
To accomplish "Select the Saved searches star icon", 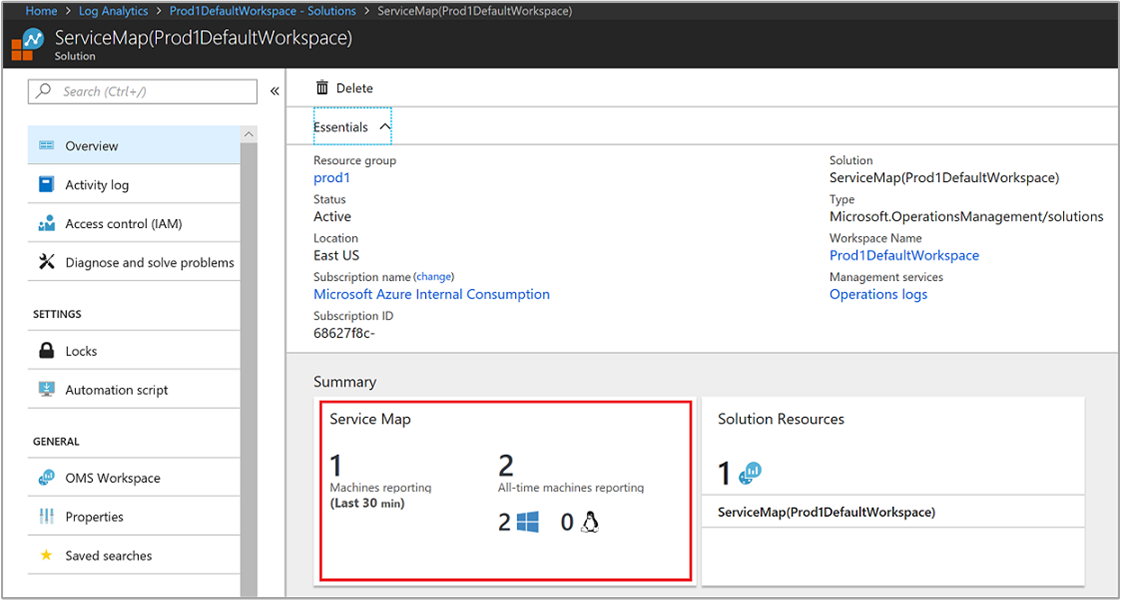I will [45, 555].
